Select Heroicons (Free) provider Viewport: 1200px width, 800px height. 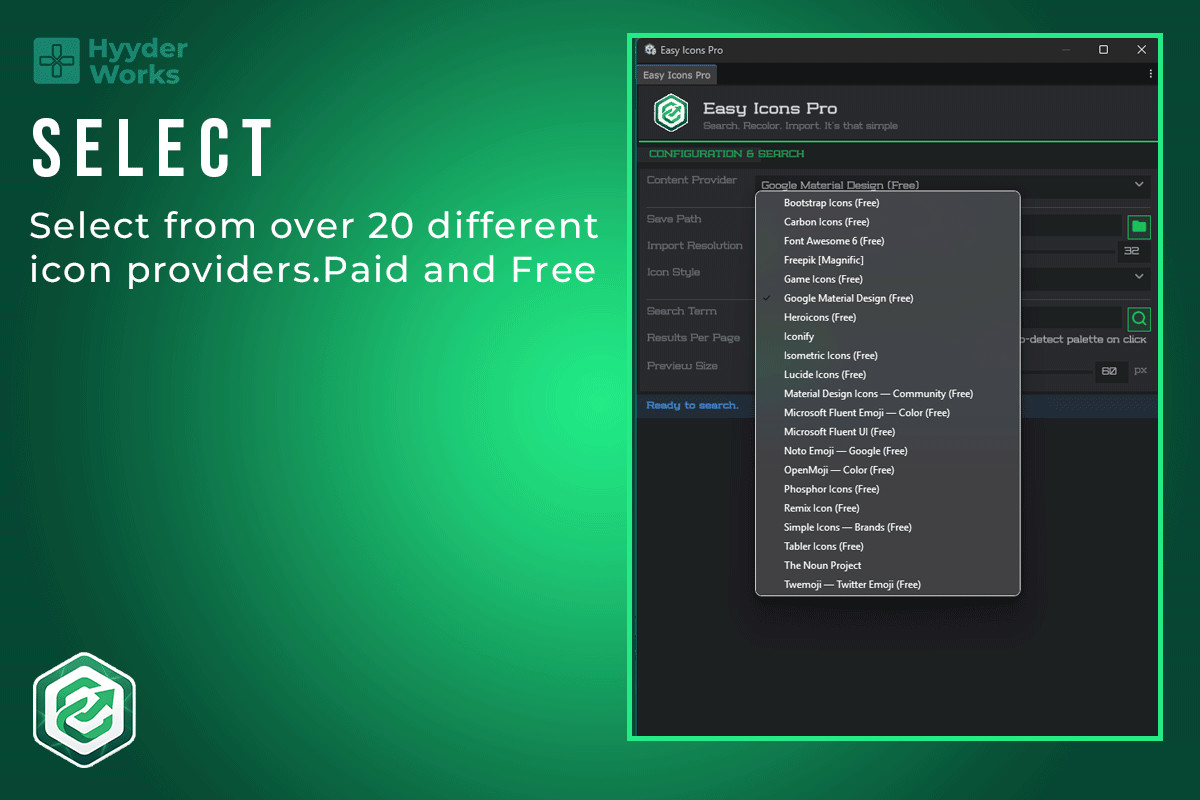coord(888,317)
